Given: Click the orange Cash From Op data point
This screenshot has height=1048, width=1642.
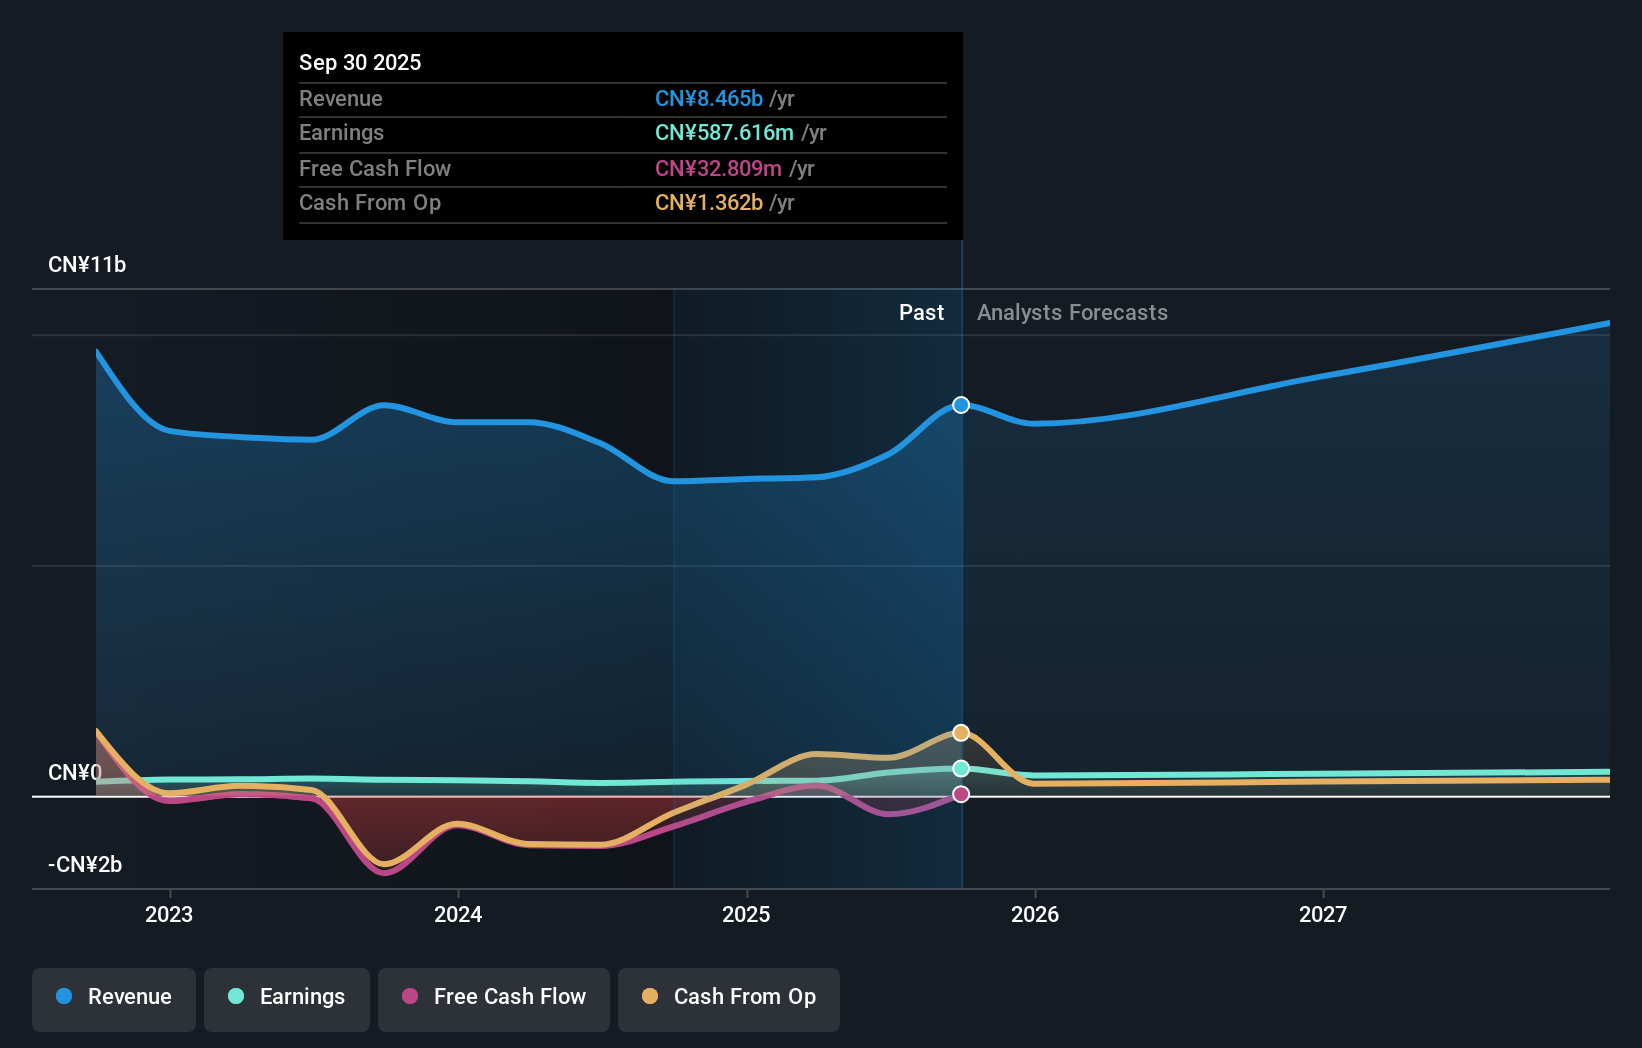Looking at the screenshot, I should (x=961, y=733).
